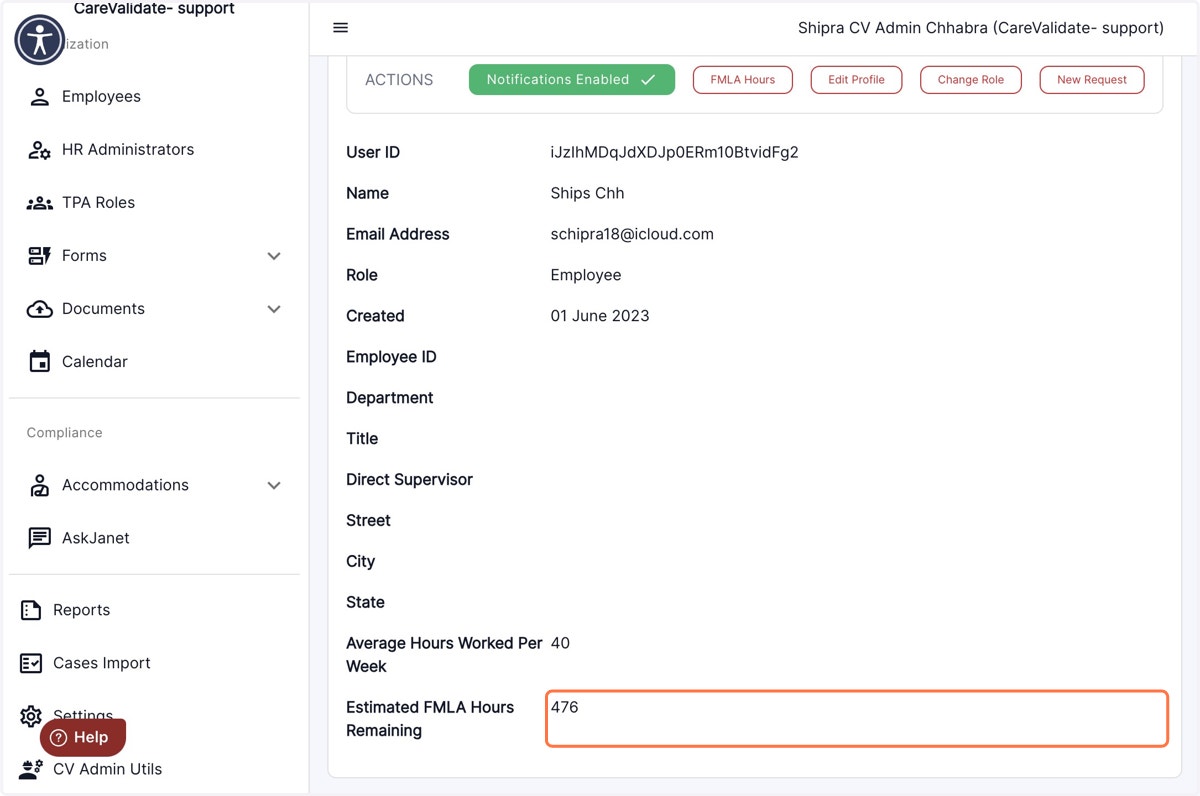1200x796 pixels.
Task: Select the HR Administrators gear-person icon
Action: pyautogui.click(x=39, y=150)
